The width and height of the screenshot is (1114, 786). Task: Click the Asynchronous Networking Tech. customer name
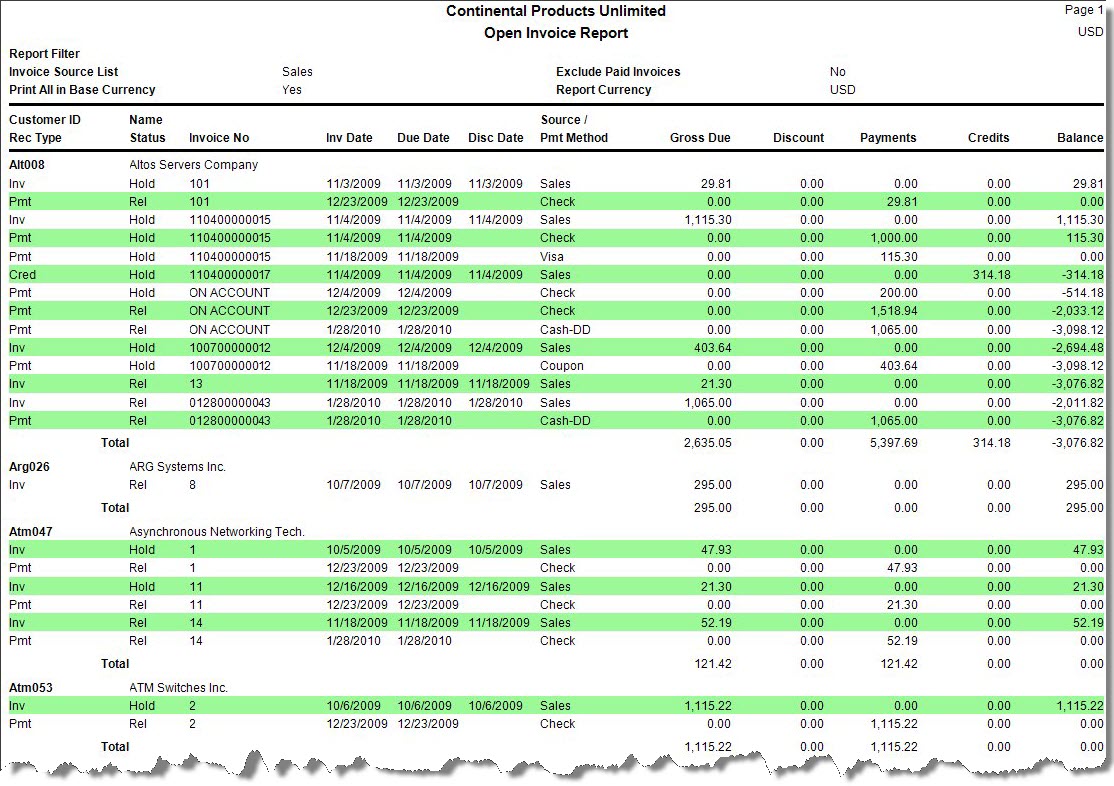pyautogui.click(x=217, y=532)
